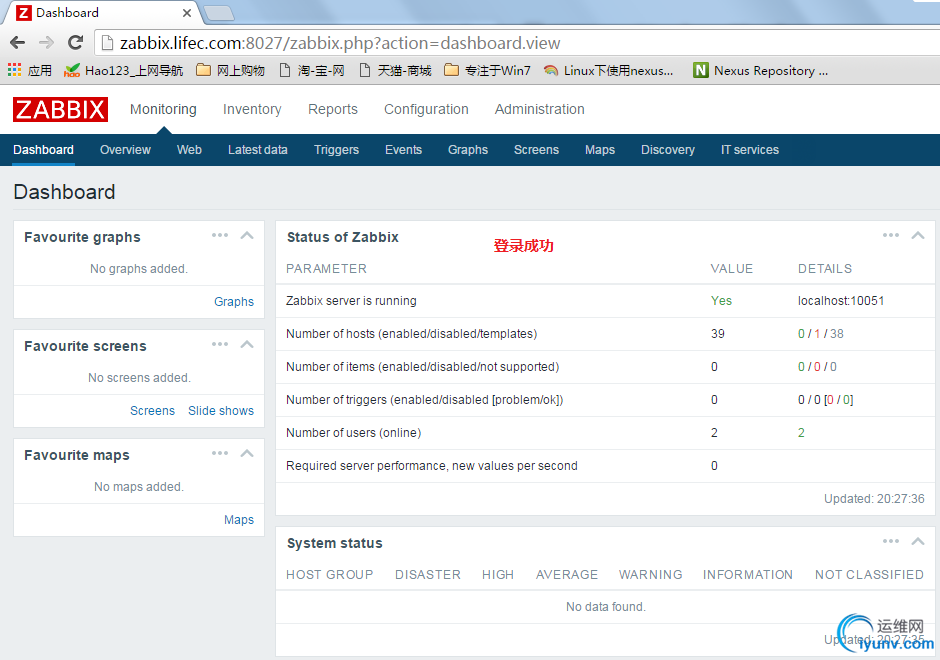
Task: Collapse the Favourite screens widget
Action: 247,345
